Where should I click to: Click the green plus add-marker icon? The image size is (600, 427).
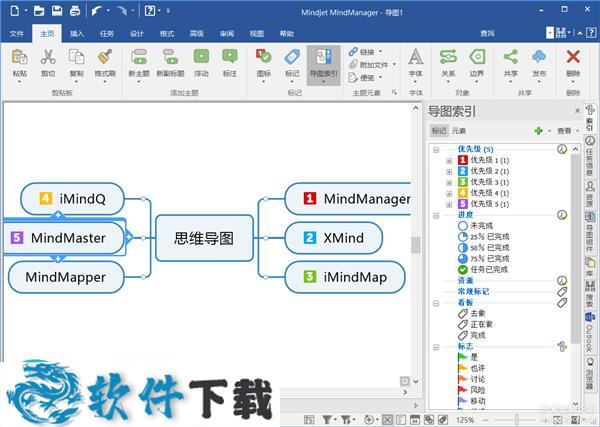[538, 131]
